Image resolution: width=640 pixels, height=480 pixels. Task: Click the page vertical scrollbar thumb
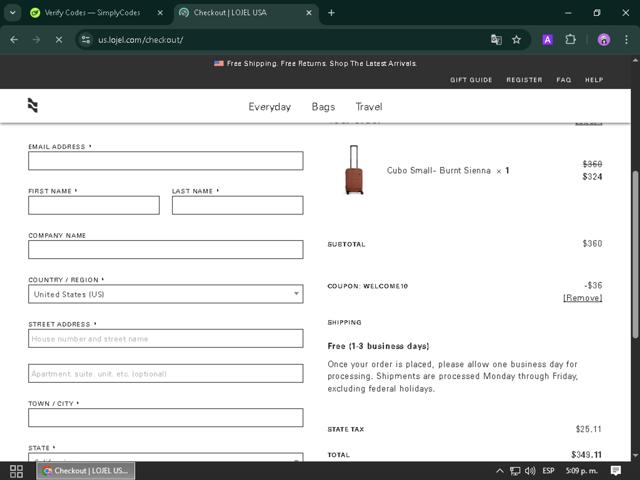635,254
